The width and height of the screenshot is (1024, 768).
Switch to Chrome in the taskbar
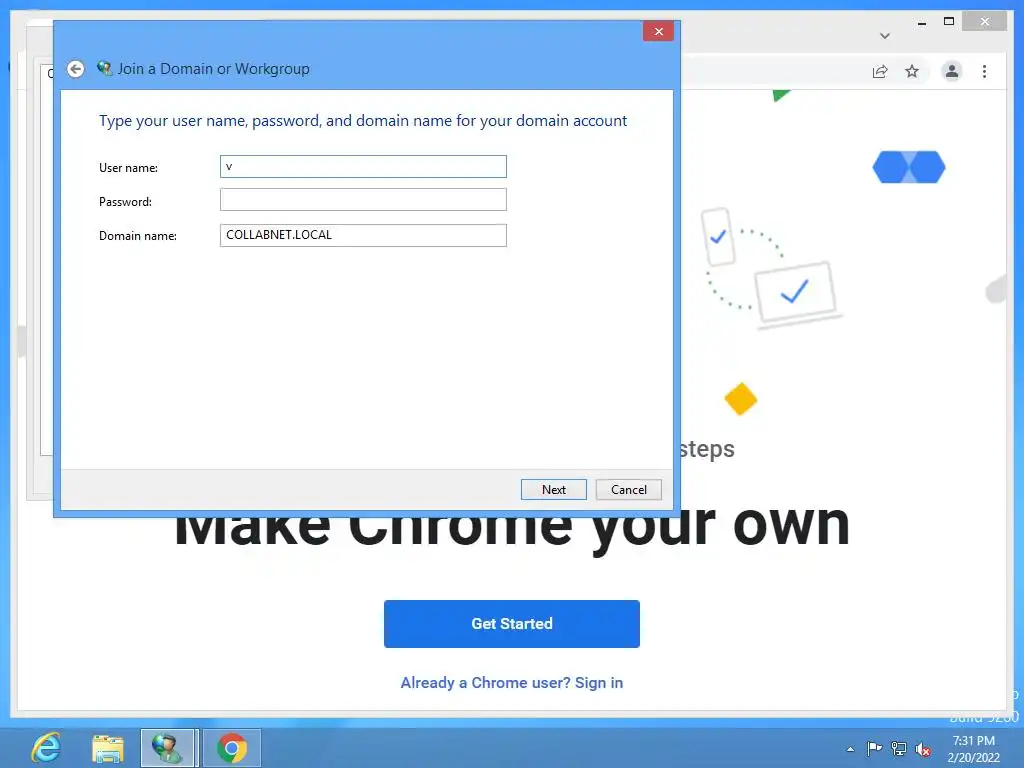(x=232, y=748)
